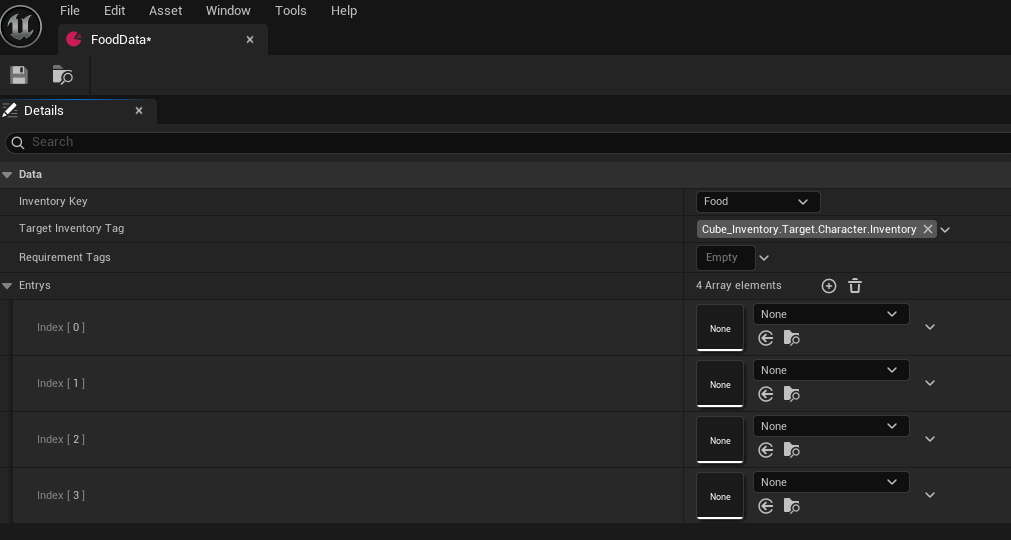1011x540 pixels.
Task: Collapse the Data category
Action: pos(7,175)
